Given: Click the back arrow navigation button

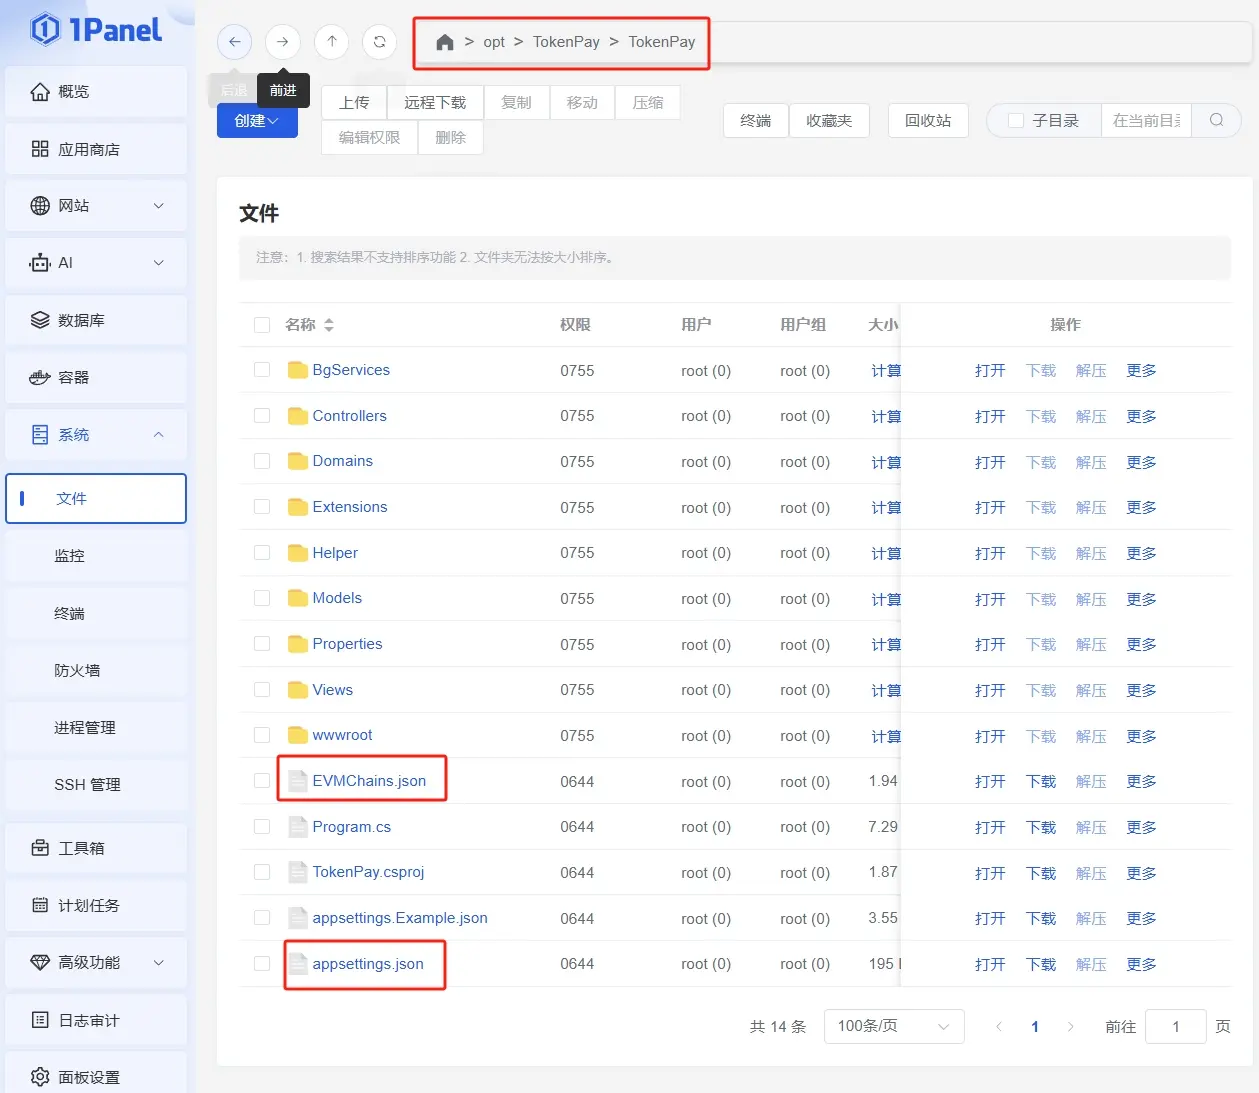Looking at the screenshot, I should click(234, 42).
